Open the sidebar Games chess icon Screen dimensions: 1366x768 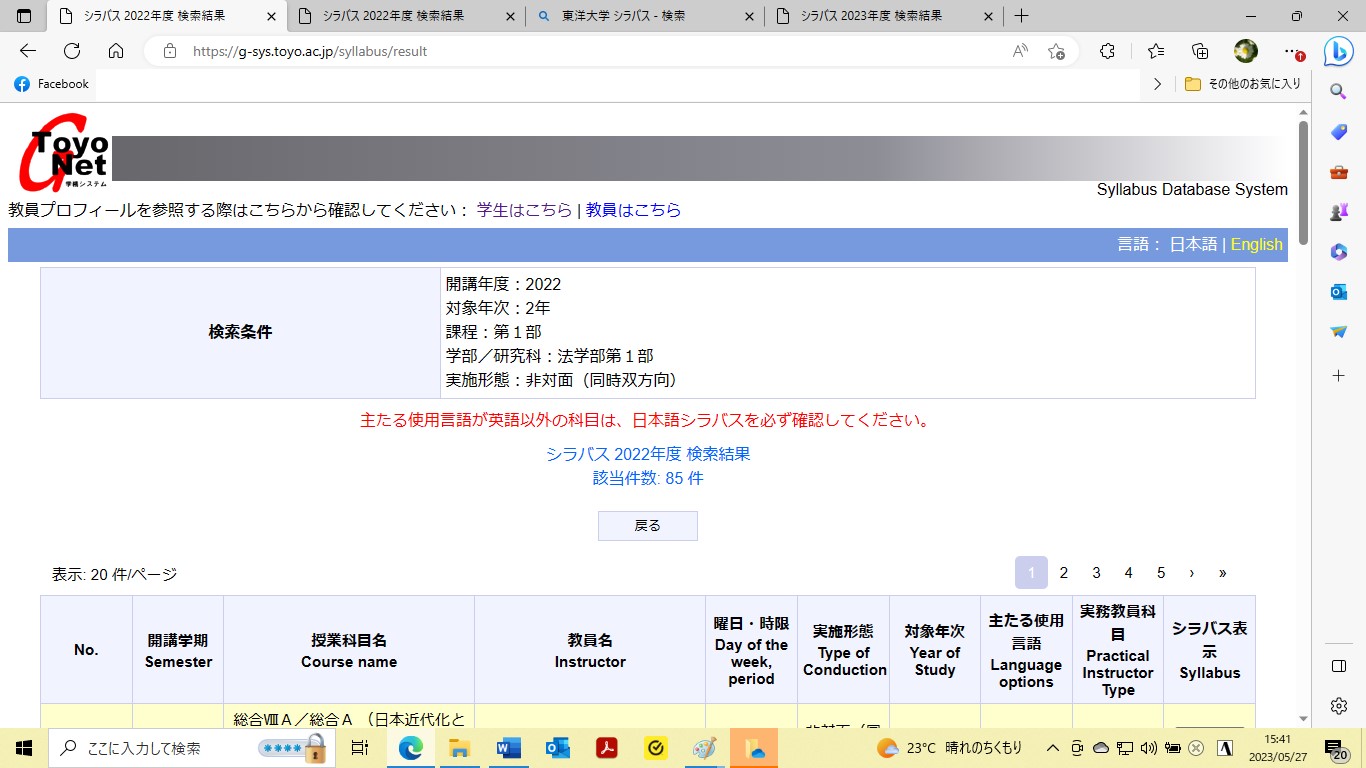(1338, 212)
